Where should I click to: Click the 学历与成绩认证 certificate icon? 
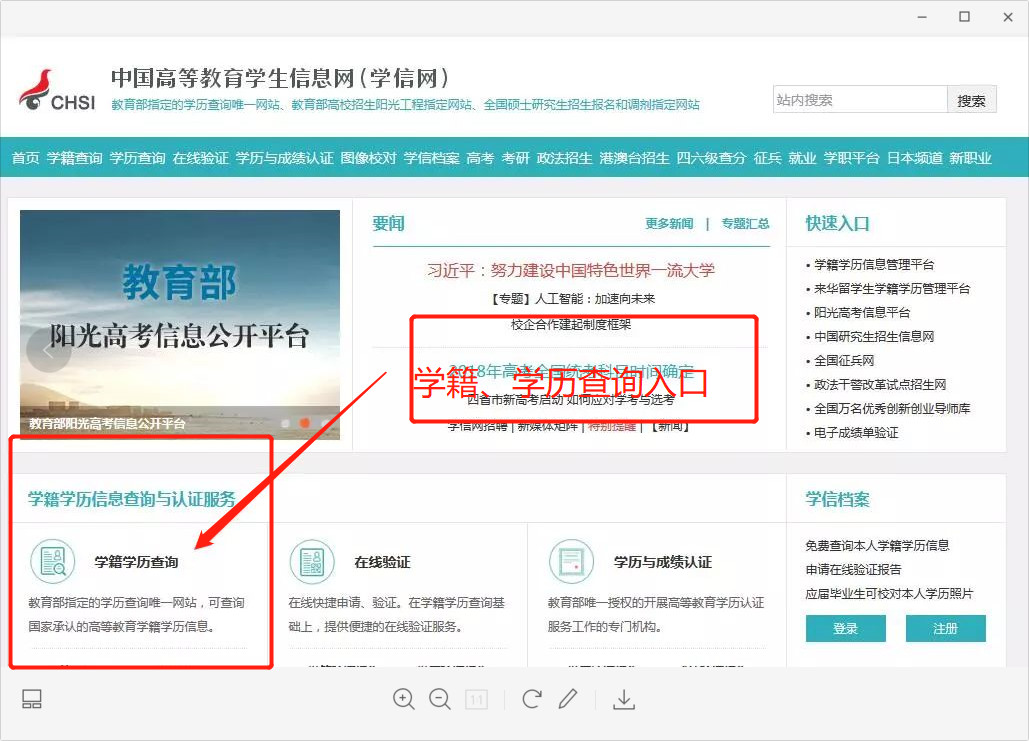point(572,561)
